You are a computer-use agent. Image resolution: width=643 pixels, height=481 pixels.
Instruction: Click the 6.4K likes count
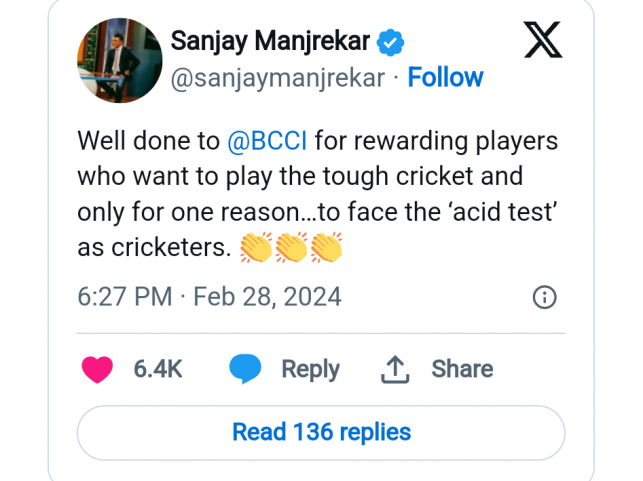[158, 369]
